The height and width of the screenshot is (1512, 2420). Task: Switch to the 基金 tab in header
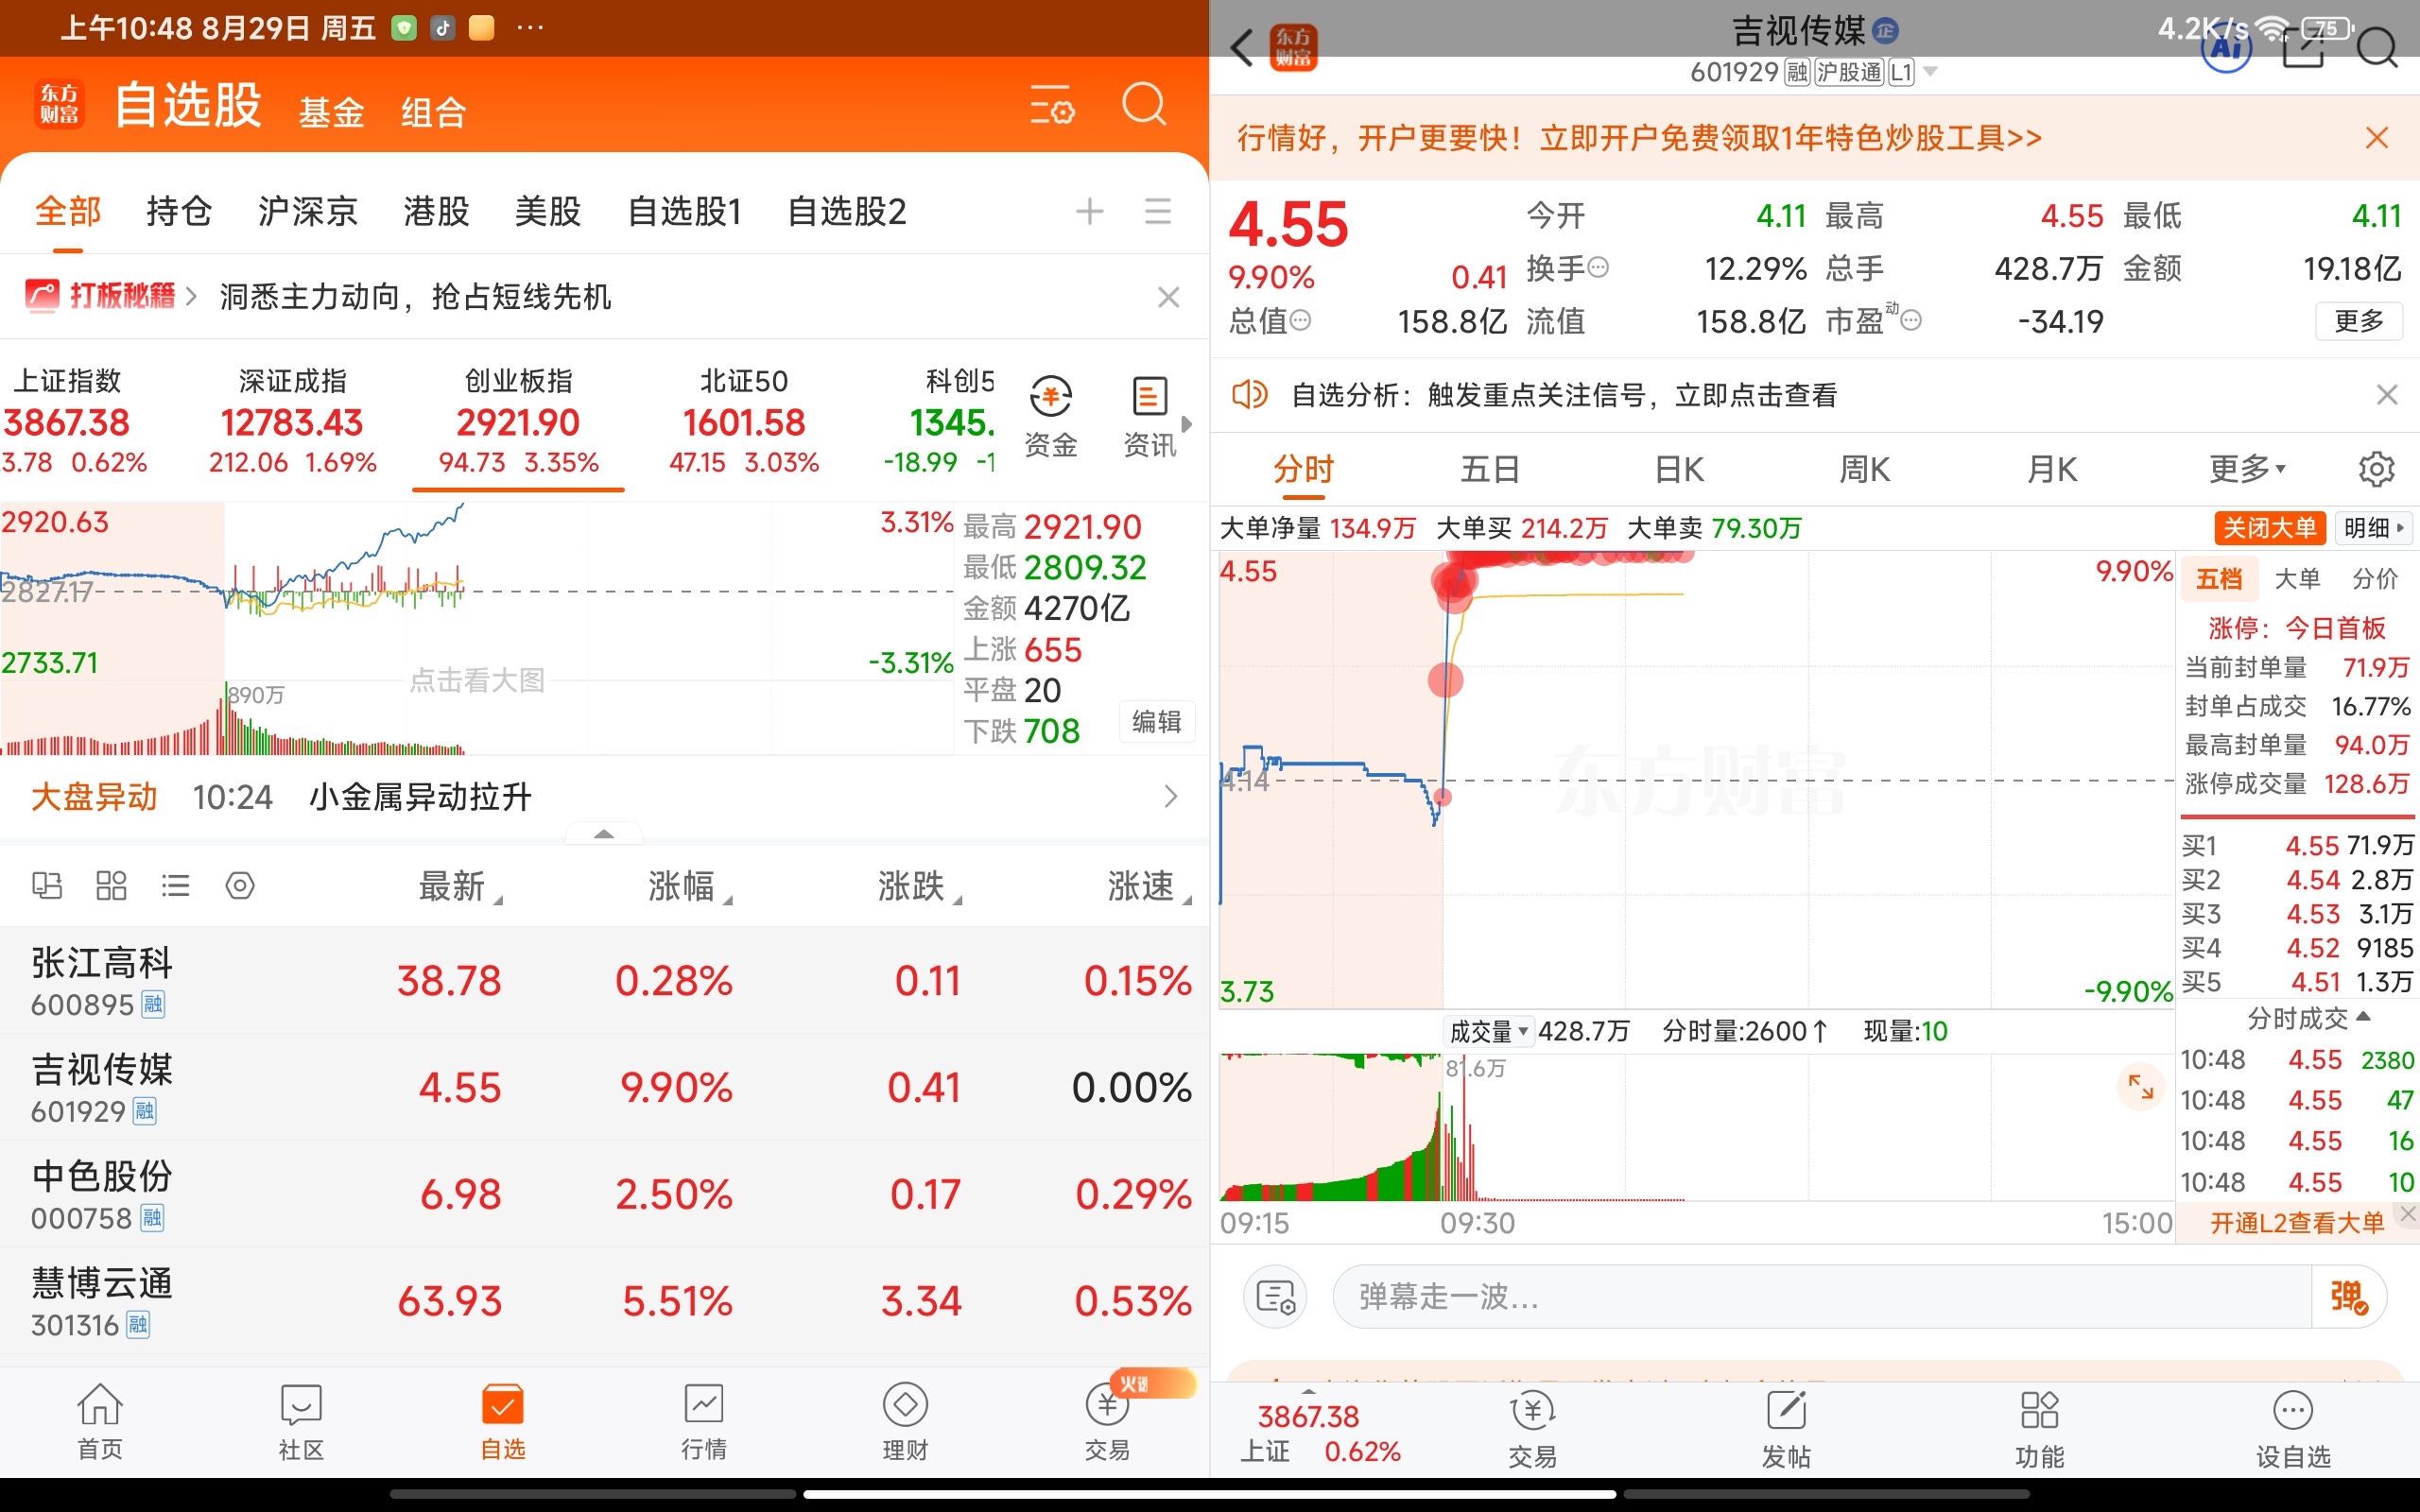332,112
